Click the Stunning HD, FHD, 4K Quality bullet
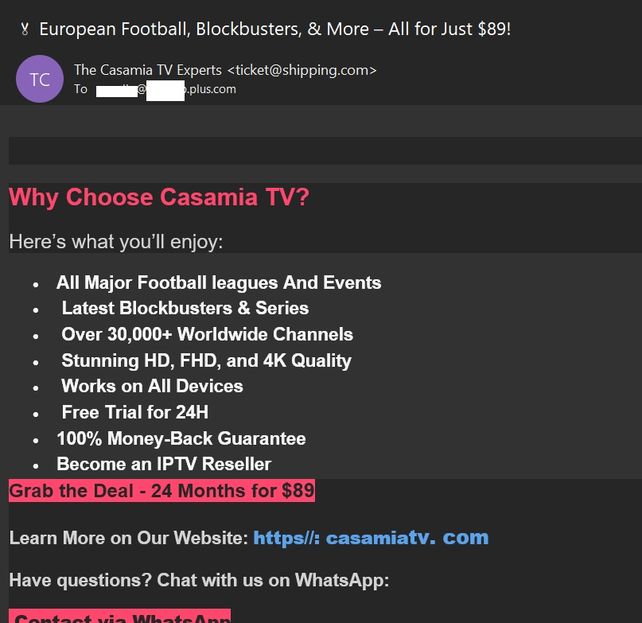Image resolution: width=642 pixels, height=623 pixels. pyautogui.click(x=206, y=360)
